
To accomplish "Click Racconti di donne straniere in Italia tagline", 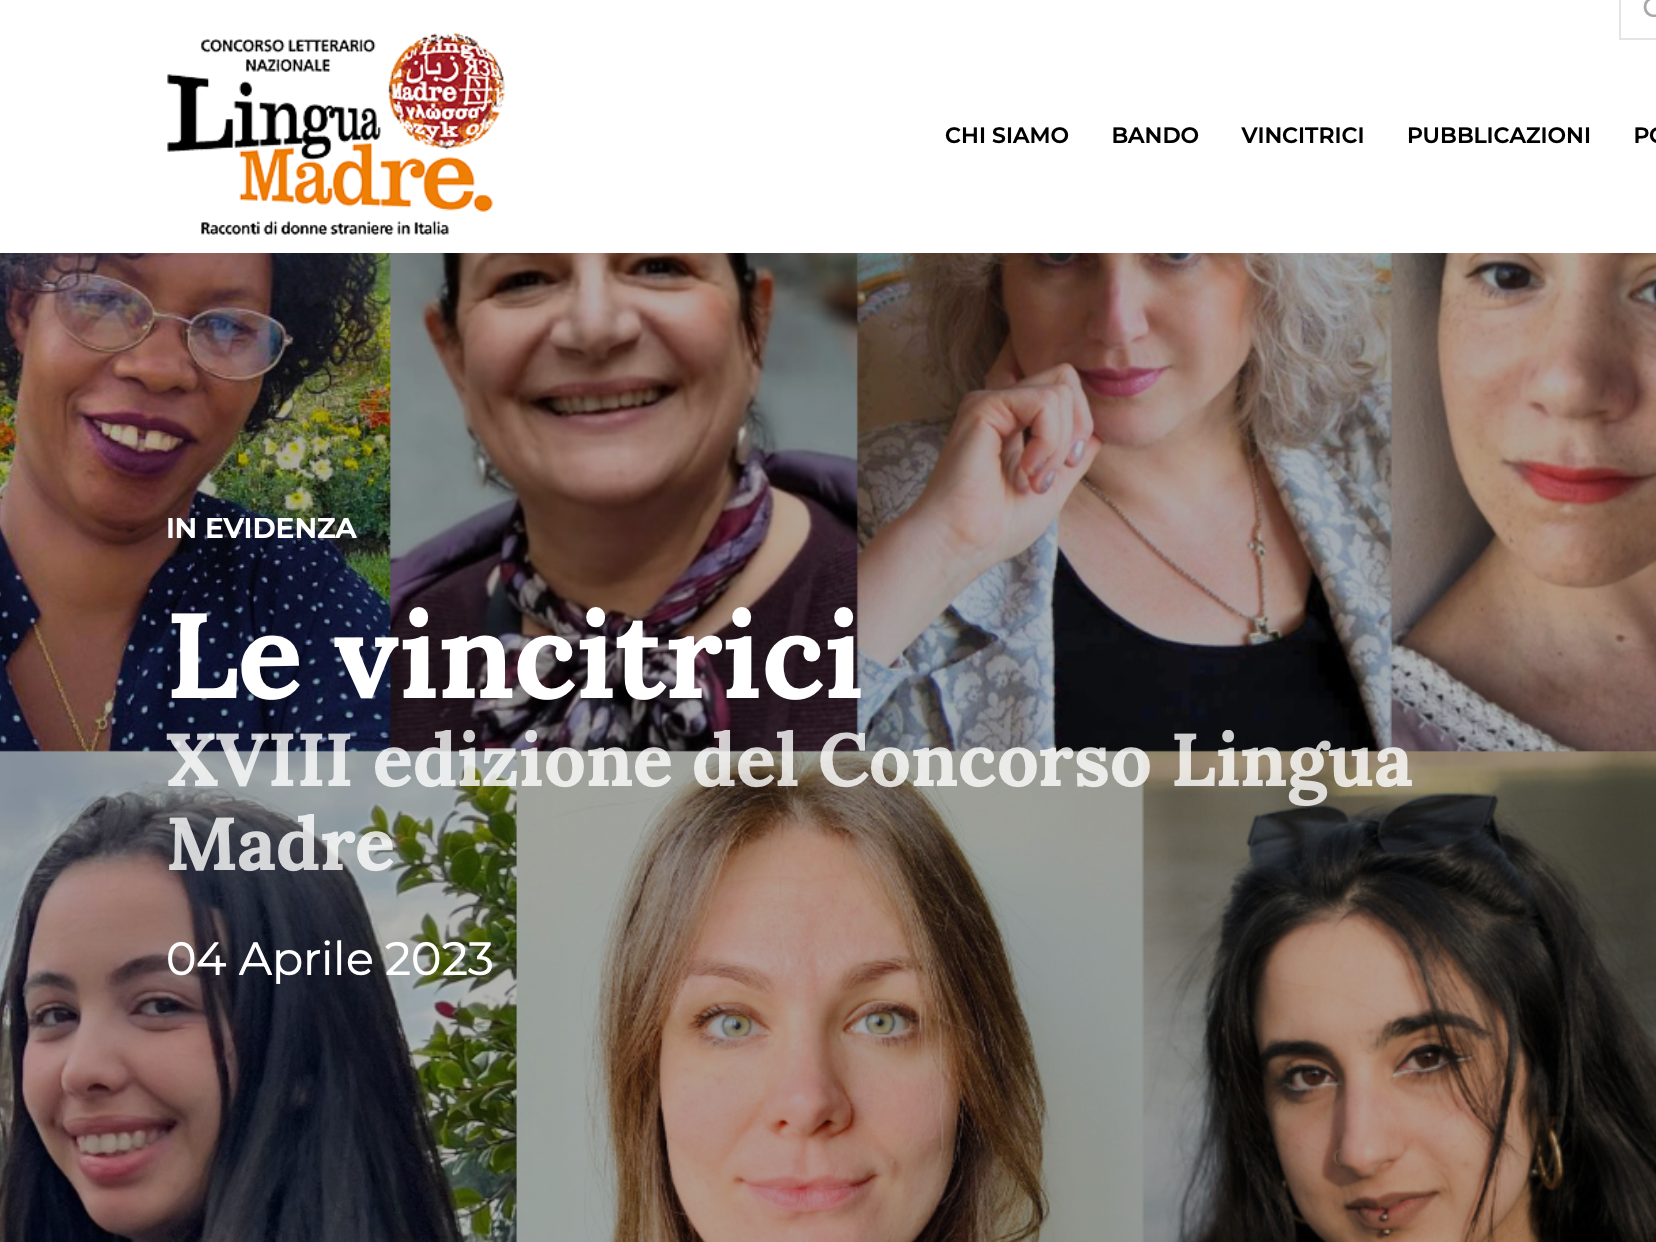I will pos(324,228).
